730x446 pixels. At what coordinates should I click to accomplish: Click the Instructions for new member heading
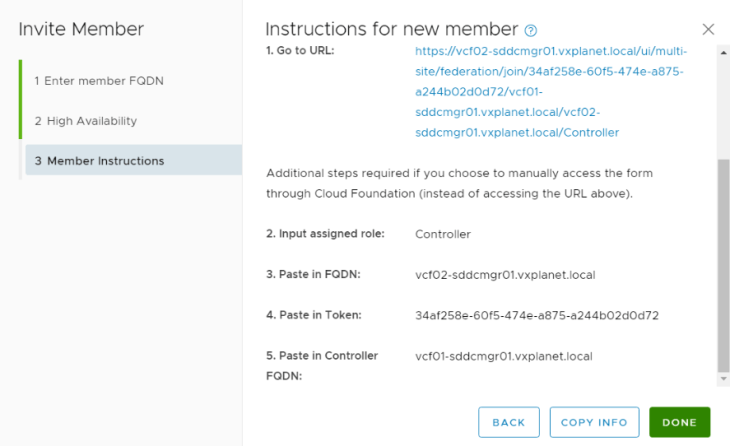[392, 29]
